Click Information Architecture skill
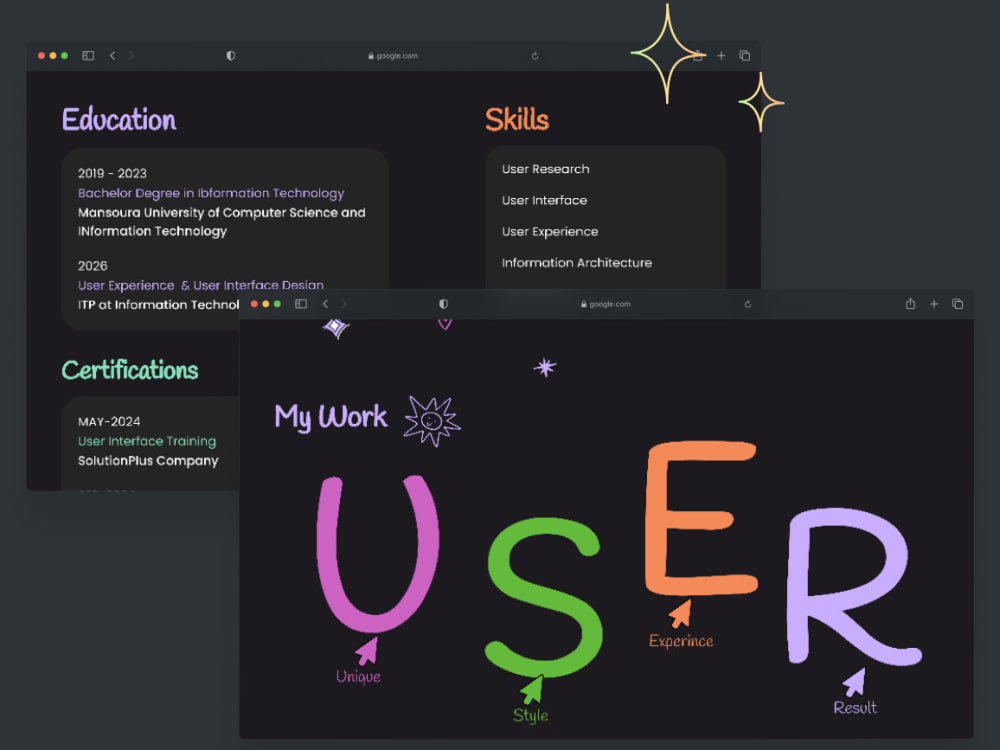 [577, 263]
